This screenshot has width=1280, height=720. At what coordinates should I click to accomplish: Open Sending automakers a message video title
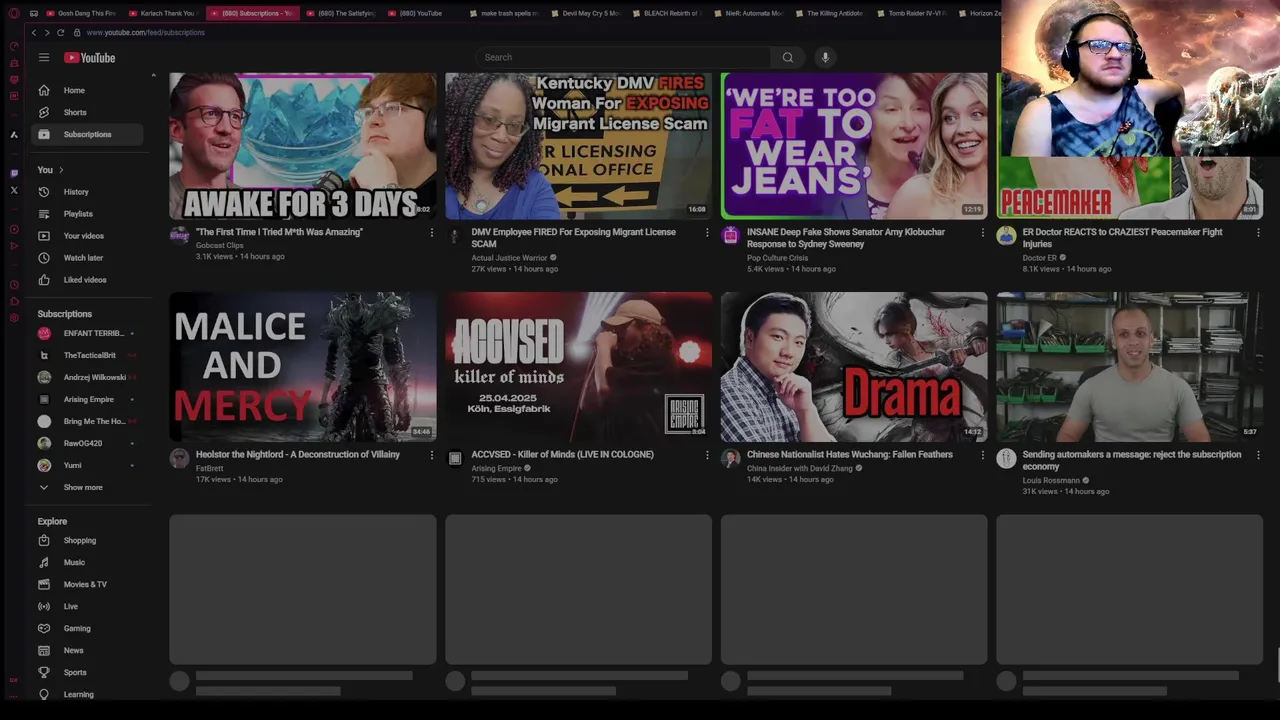click(1132, 461)
